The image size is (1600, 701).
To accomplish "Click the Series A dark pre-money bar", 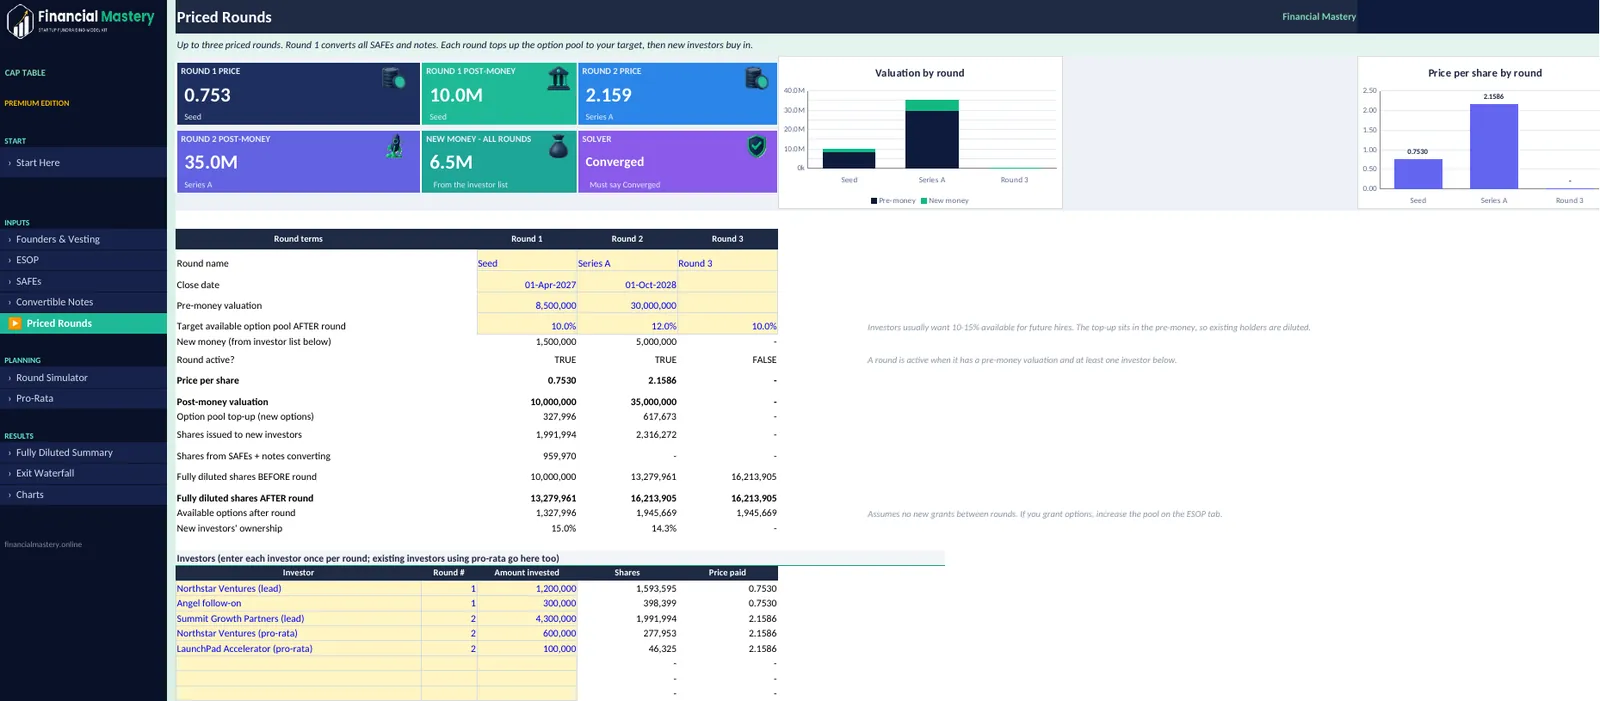I will point(932,138).
